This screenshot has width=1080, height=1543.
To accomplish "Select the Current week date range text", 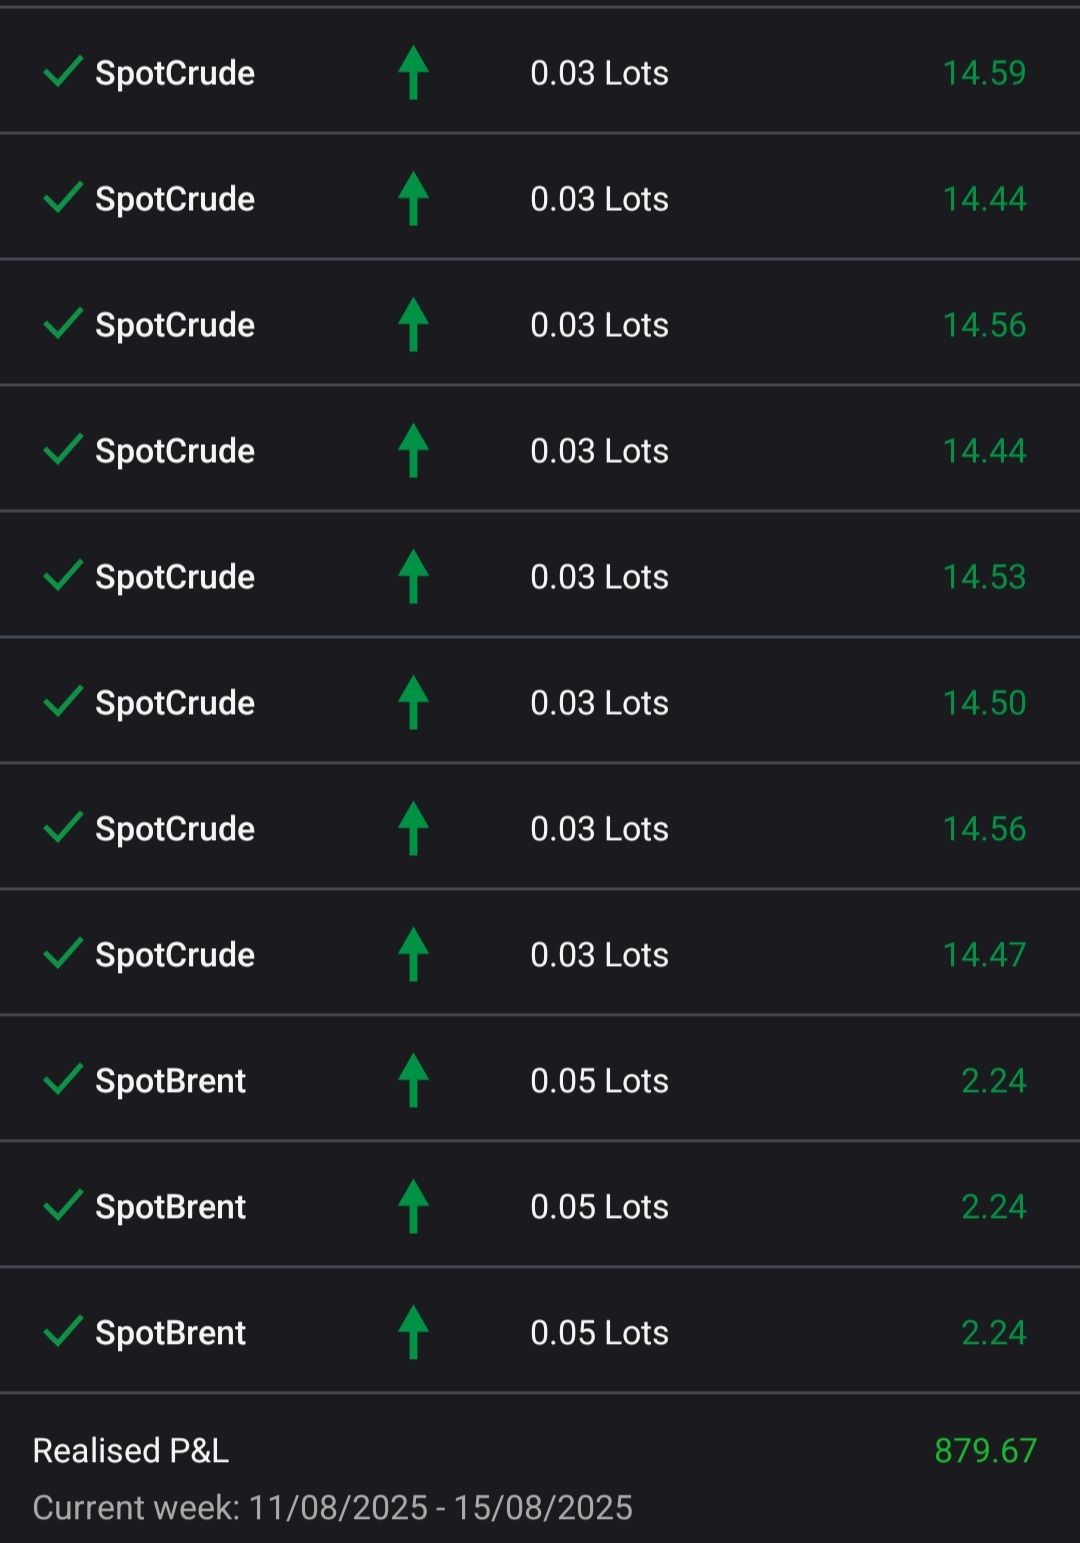I will point(332,1508).
